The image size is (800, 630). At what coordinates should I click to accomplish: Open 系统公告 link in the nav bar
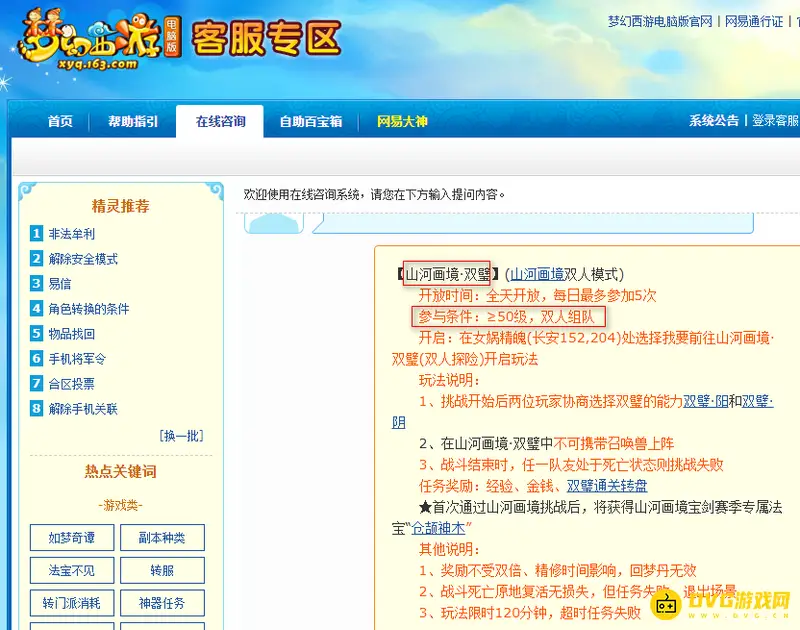coord(714,120)
